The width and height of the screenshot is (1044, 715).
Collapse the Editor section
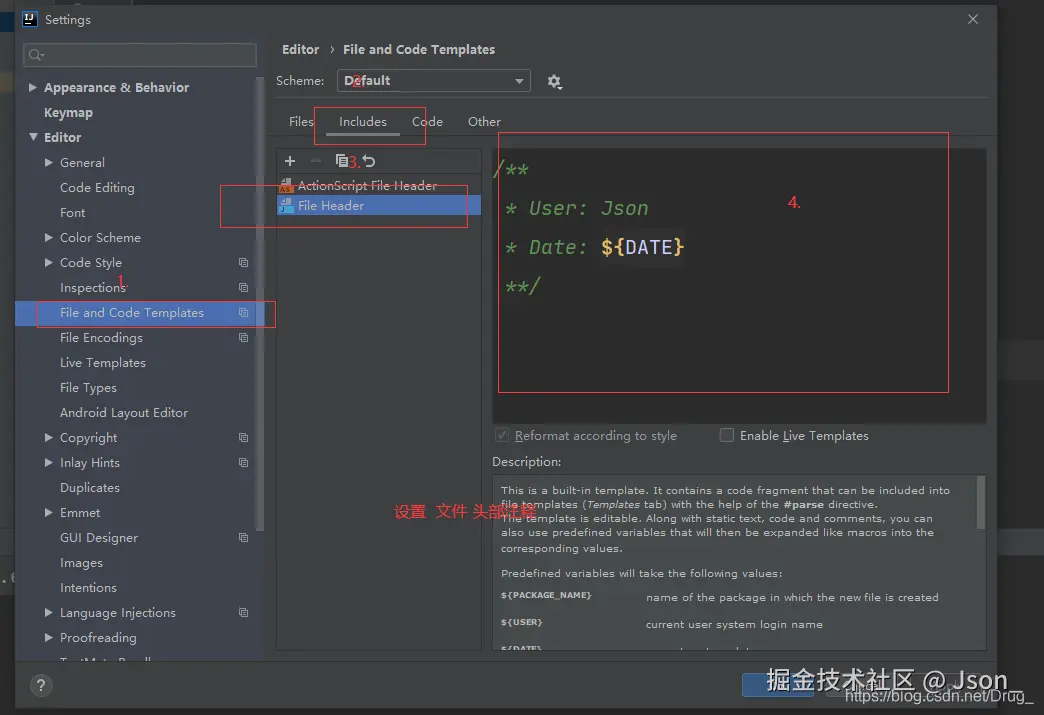[33, 136]
